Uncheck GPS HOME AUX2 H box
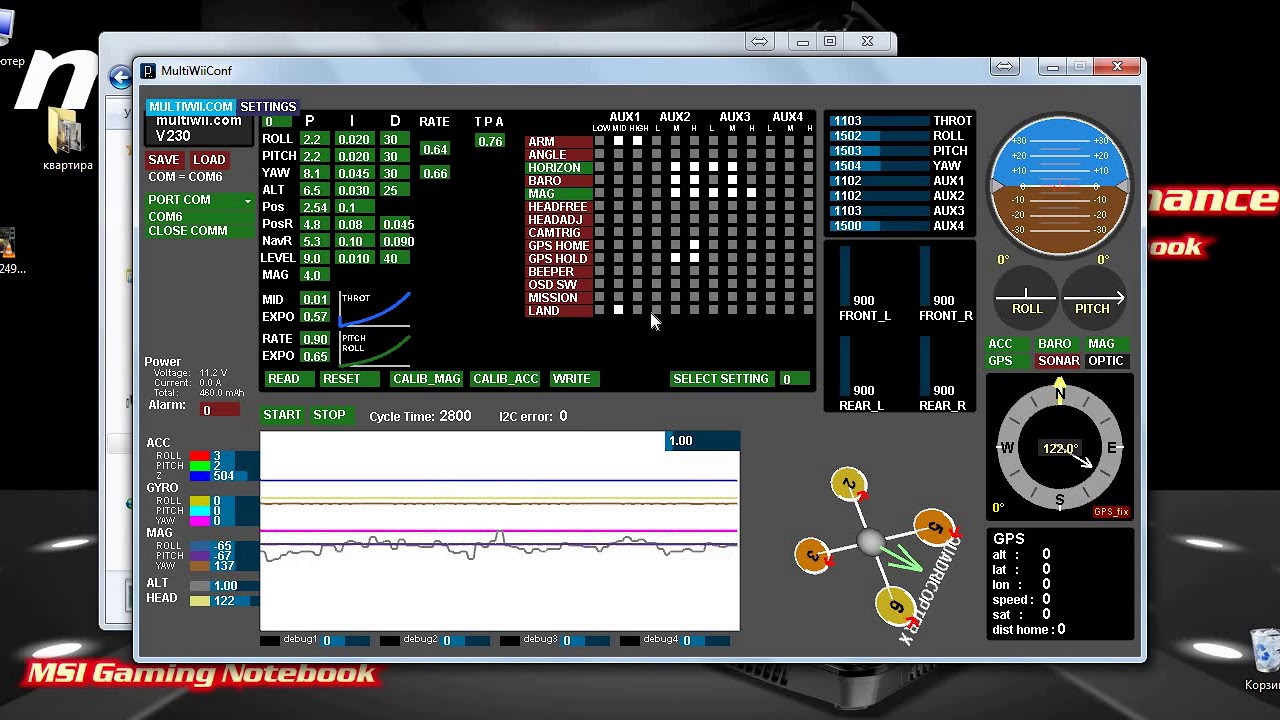This screenshot has height=720, width=1280. [694, 245]
